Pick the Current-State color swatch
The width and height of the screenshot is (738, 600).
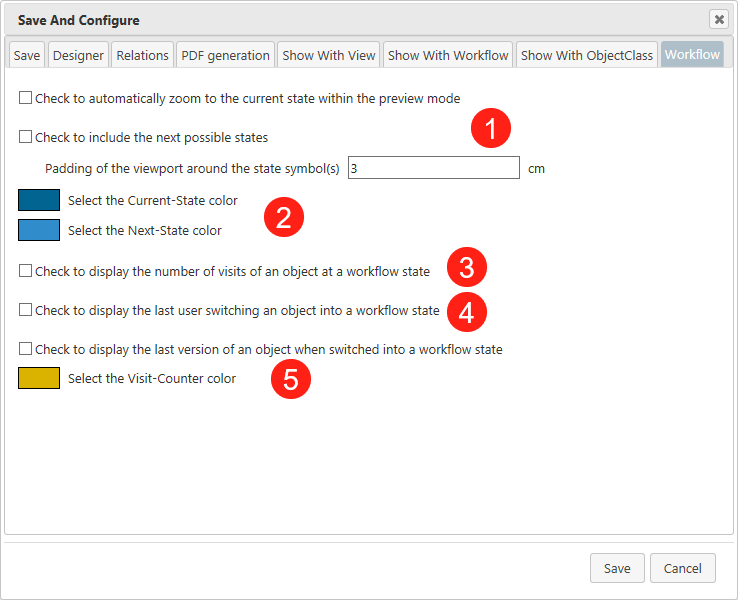point(39,200)
